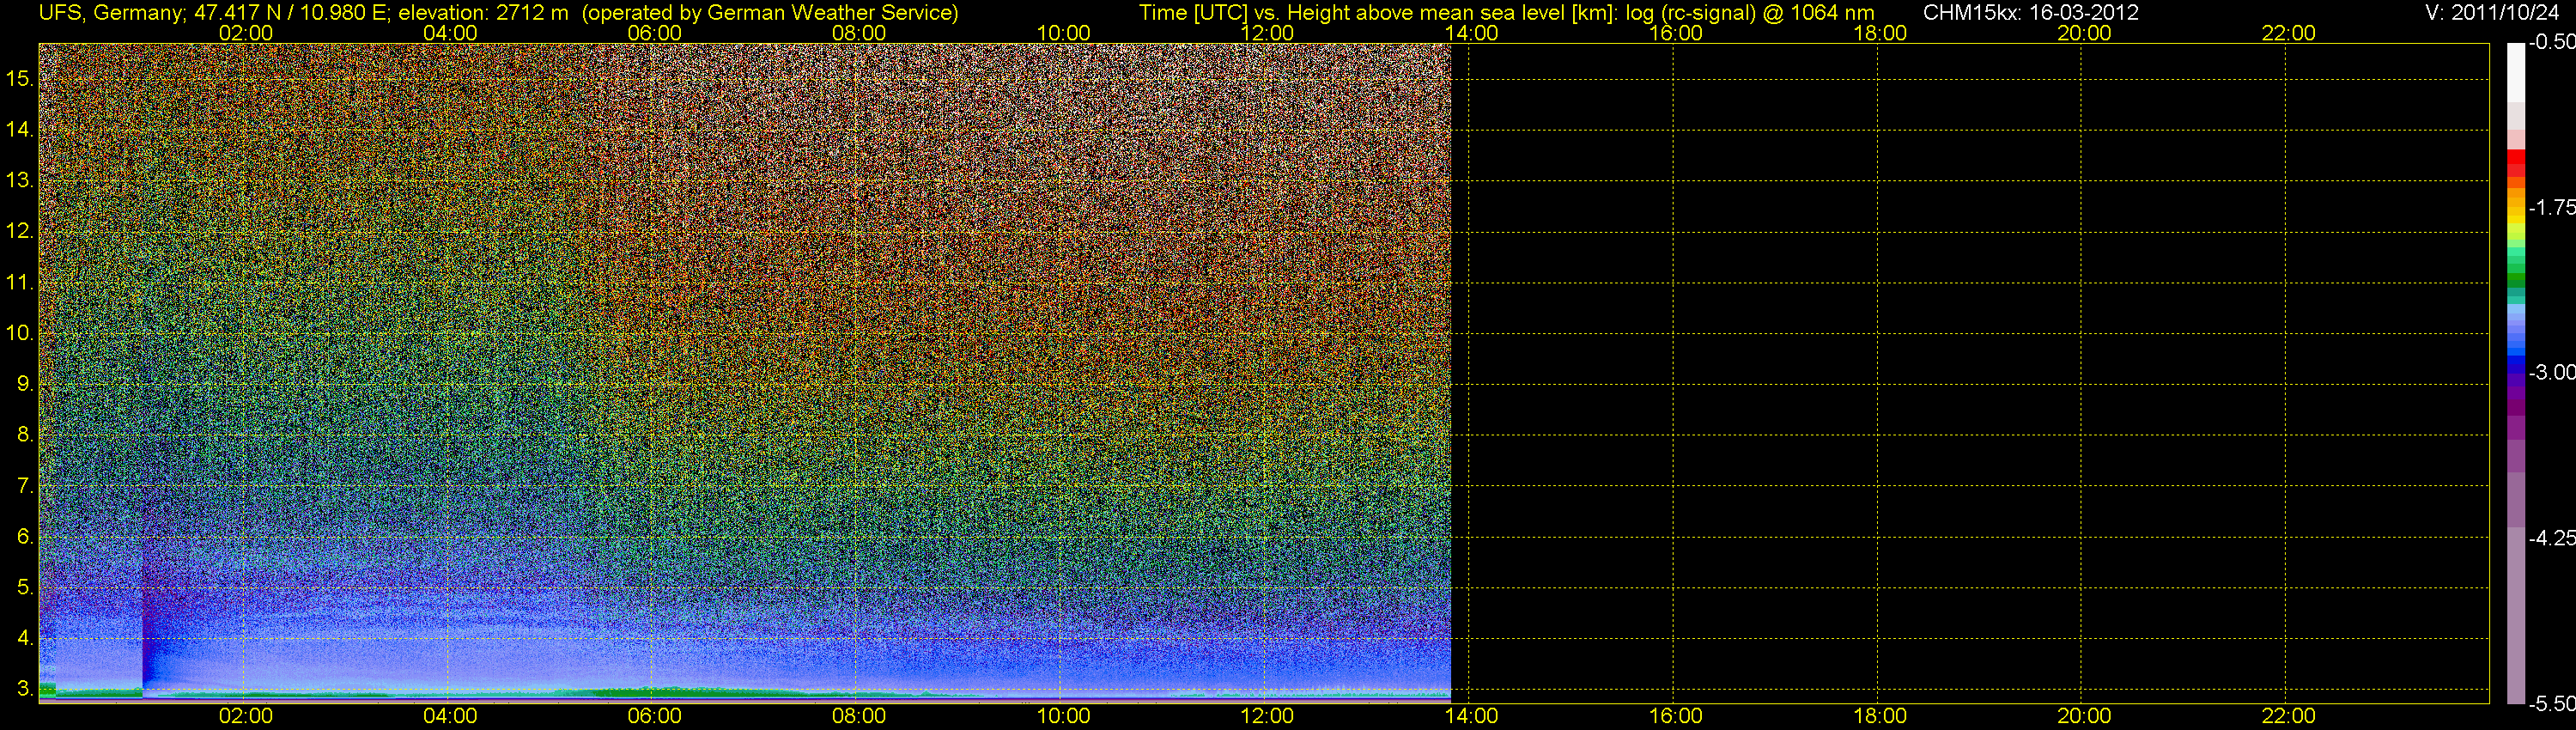Click the -1.75 color scale label
The width and height of the screenshot is (2576, 730).
tap(2551, 207)
